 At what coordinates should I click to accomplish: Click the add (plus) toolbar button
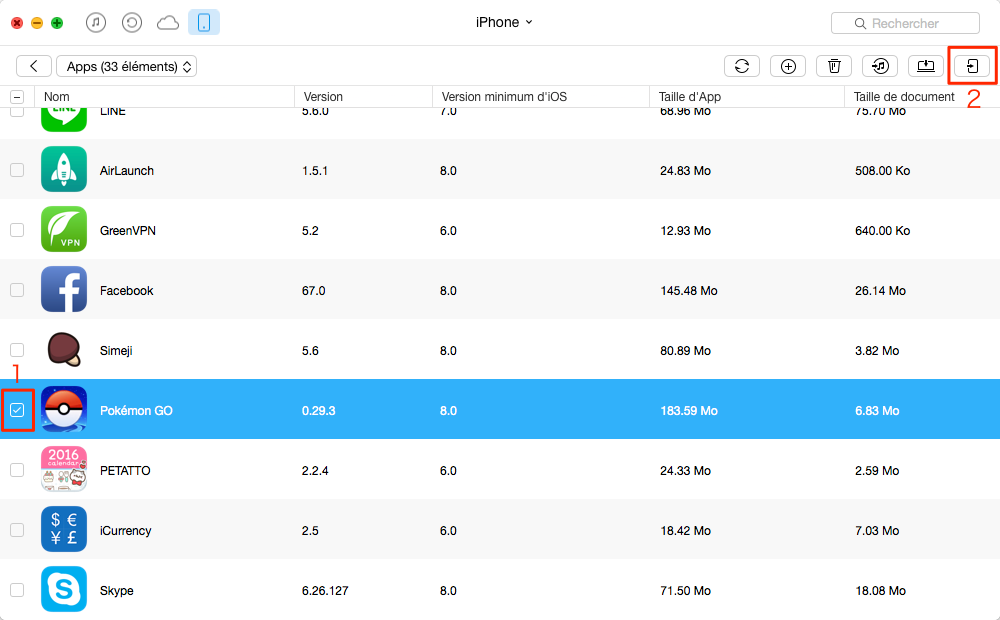pos(788,66)
